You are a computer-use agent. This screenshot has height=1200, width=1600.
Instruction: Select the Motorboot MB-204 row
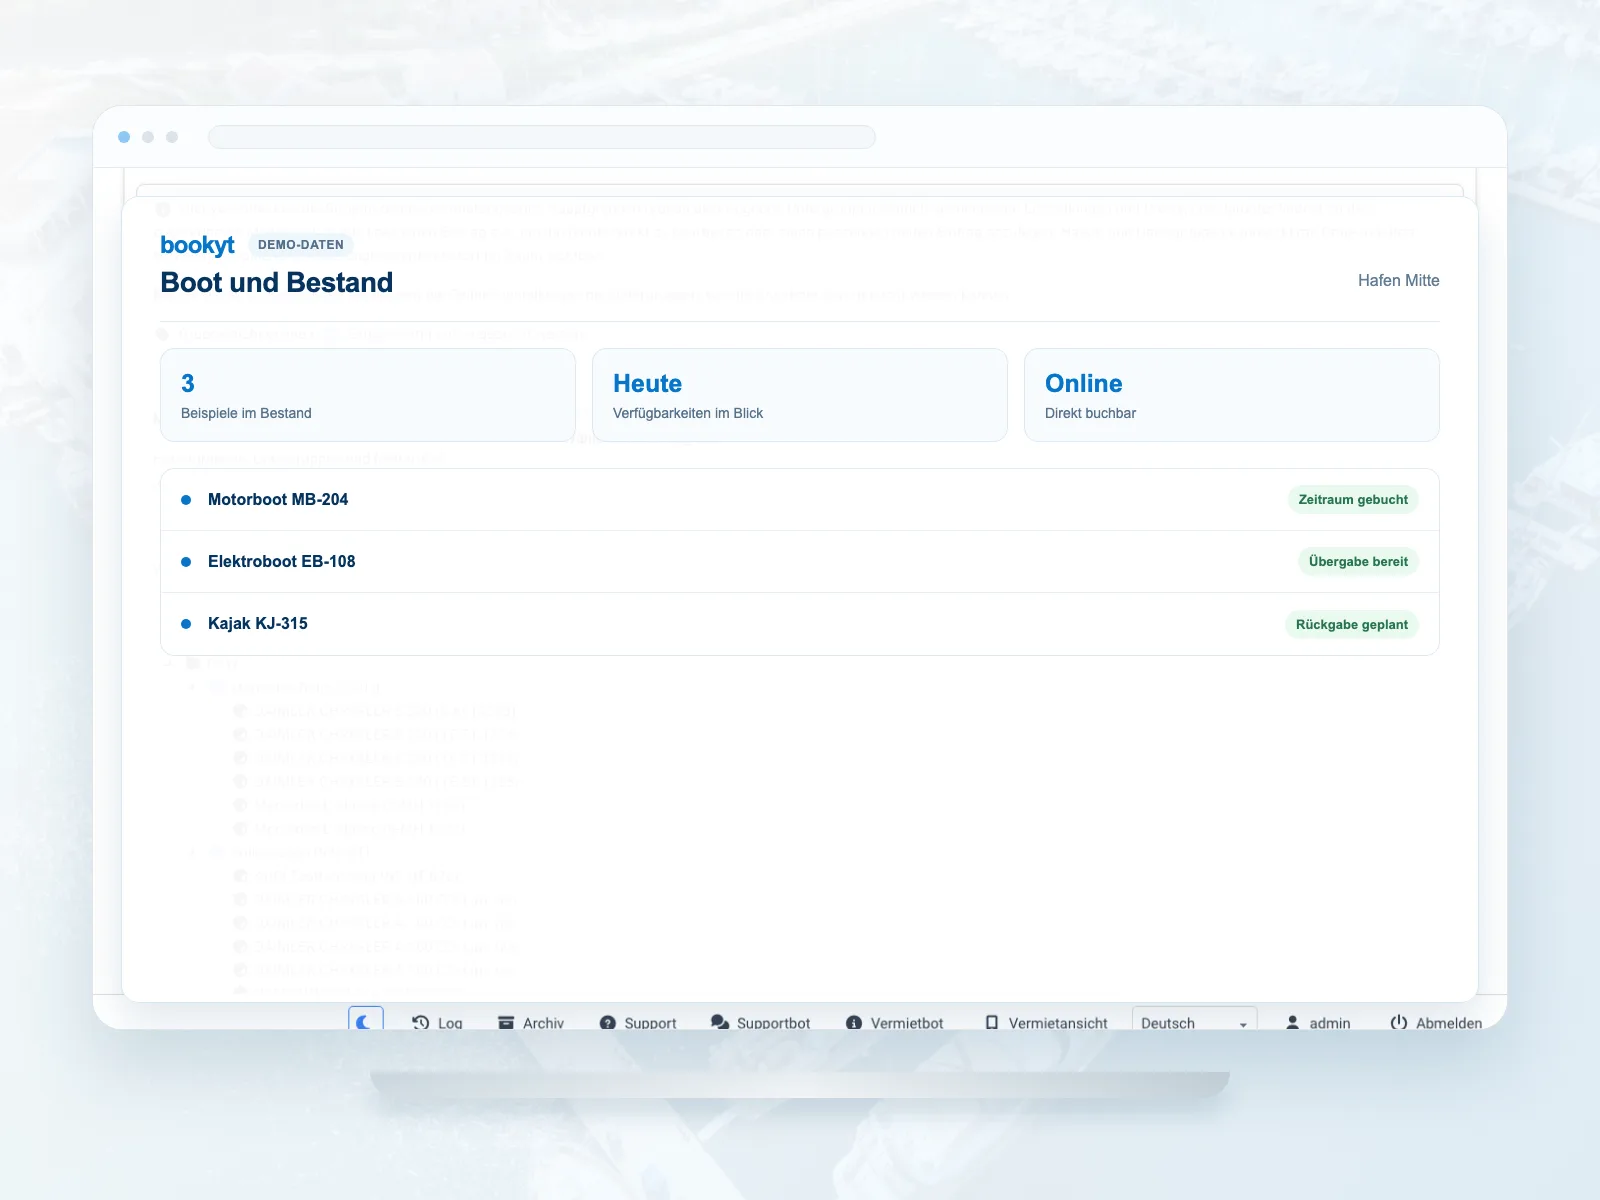[800, 500]
